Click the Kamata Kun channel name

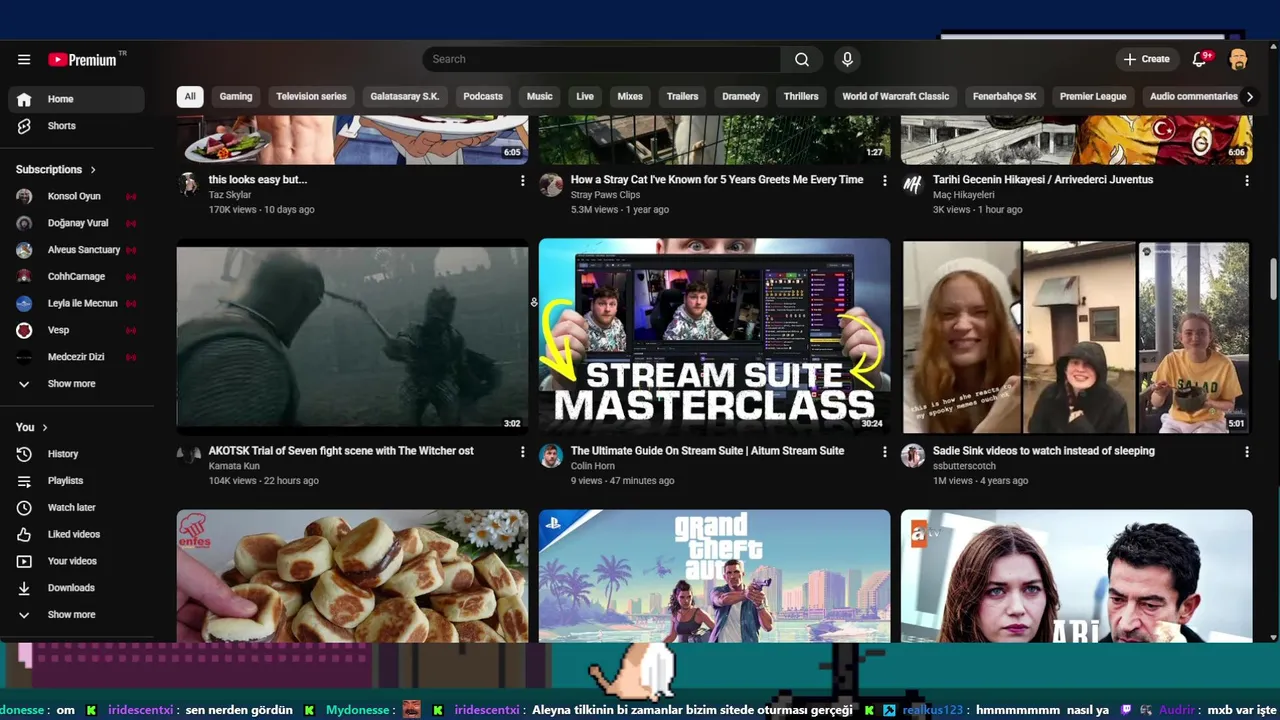(x=234, y=466)
